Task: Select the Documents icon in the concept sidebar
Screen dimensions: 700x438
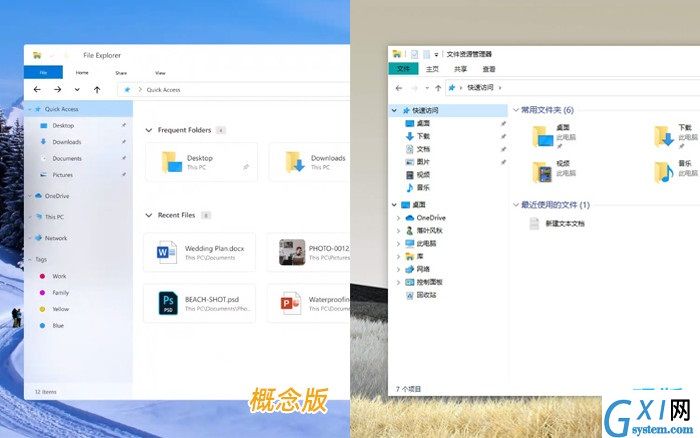Action: coord(43,158)
